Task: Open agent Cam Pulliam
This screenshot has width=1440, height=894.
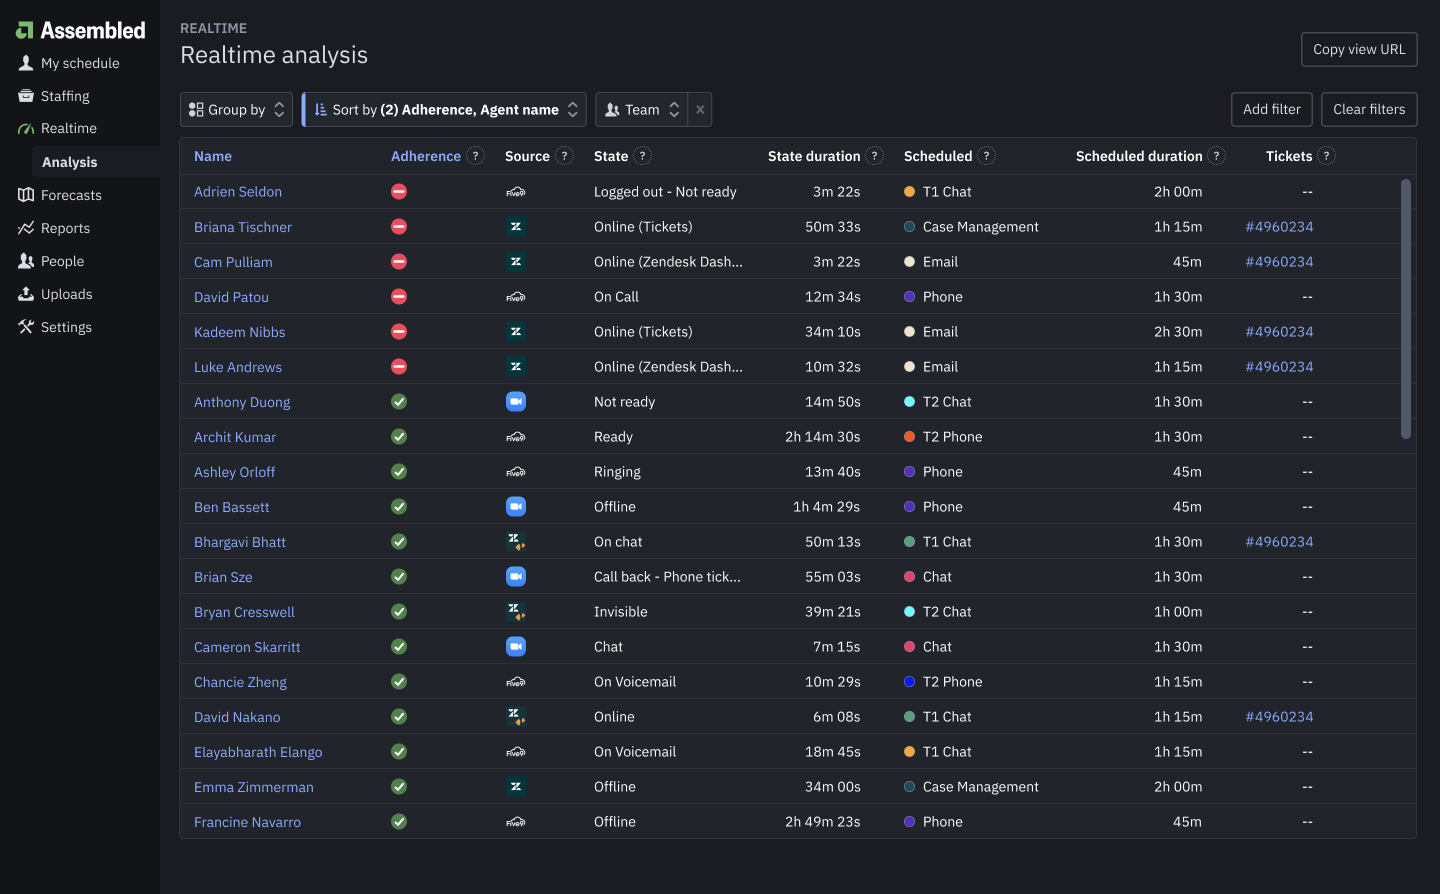Action: click(x=233, y=262)
